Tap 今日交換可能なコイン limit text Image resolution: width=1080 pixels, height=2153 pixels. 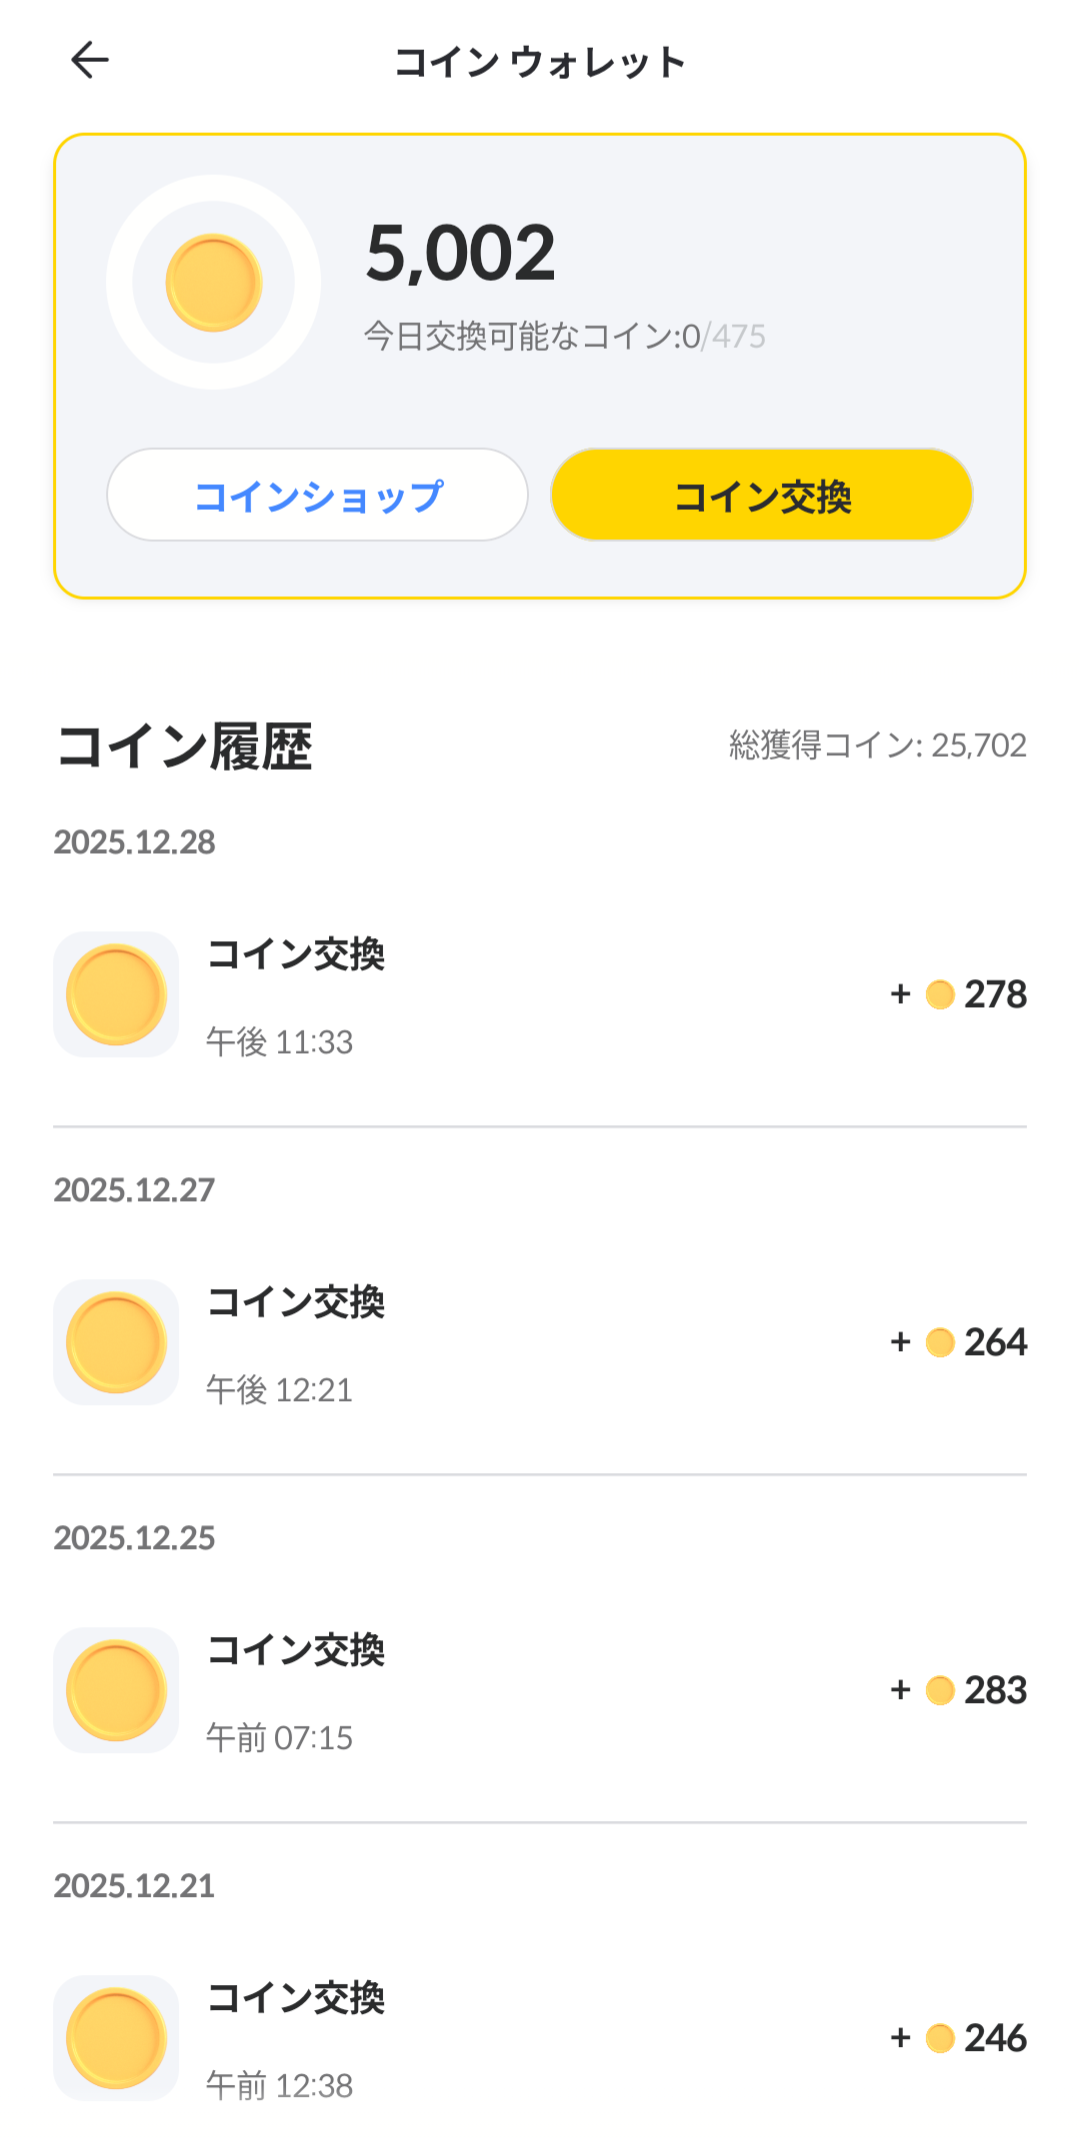564,337
